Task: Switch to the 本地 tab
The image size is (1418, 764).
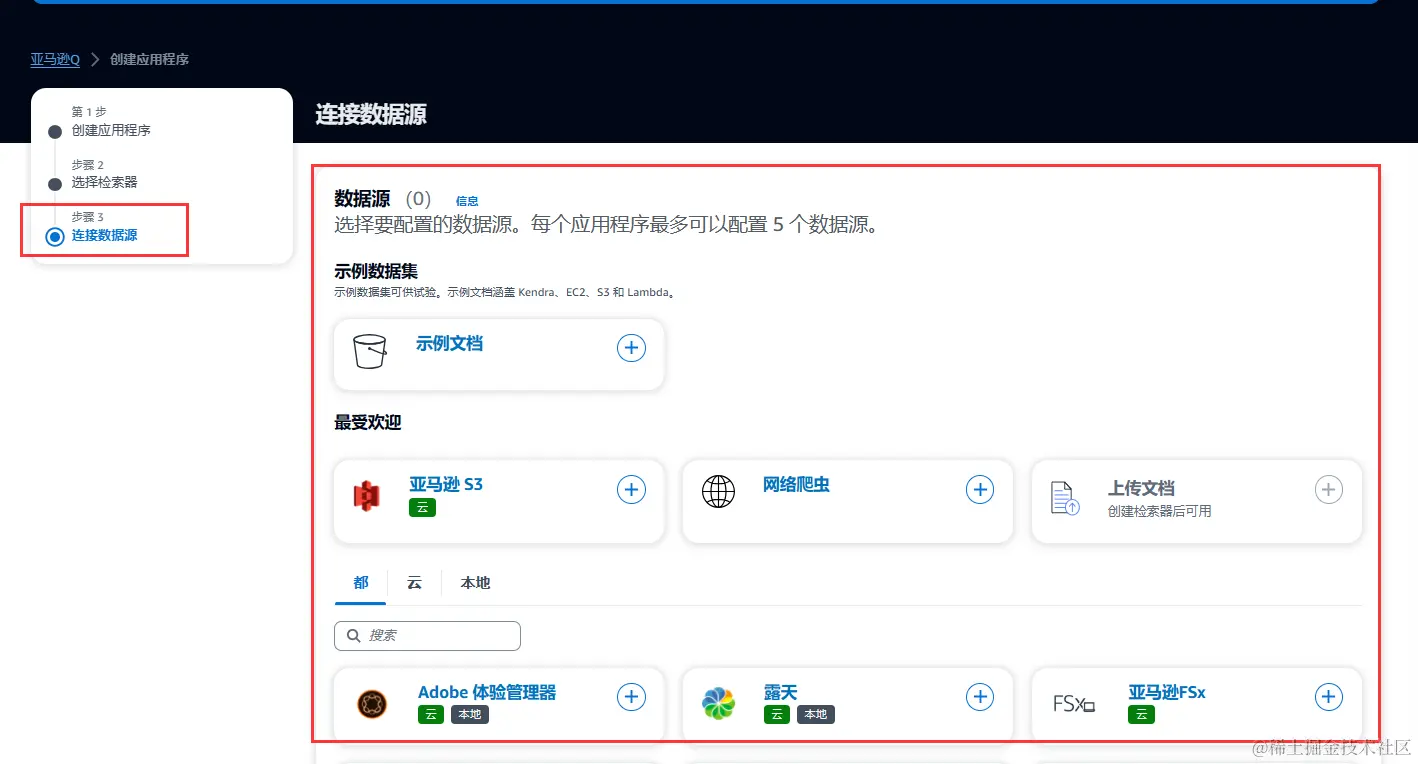Action: coord(475,583)
